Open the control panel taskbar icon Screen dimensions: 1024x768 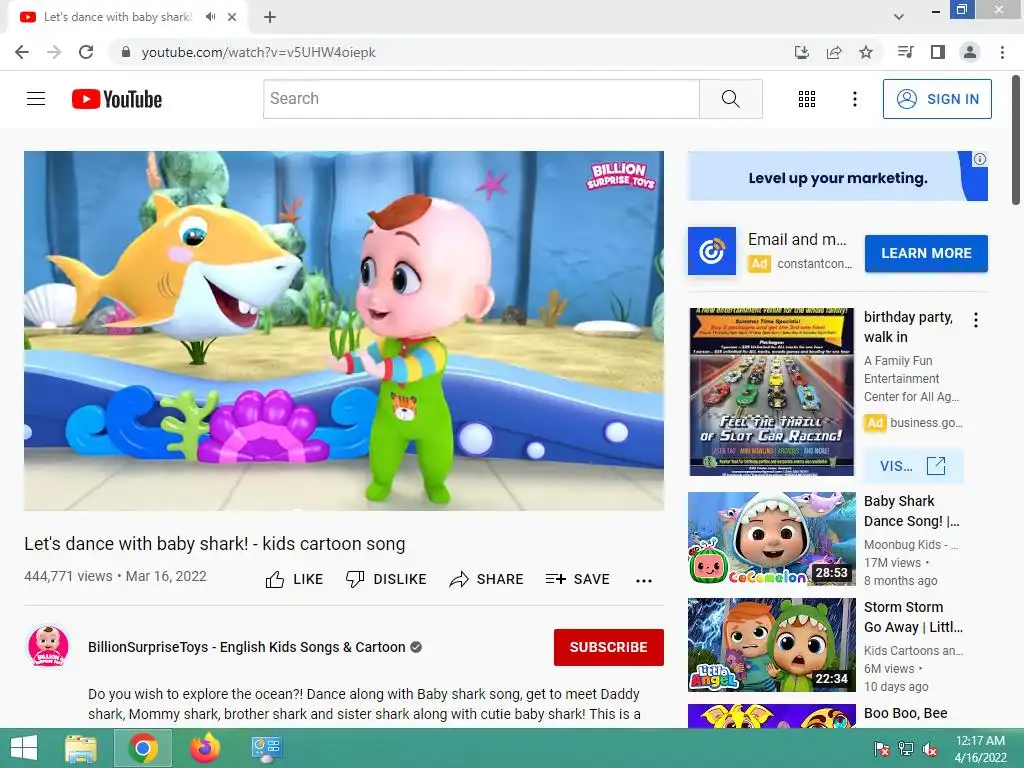(x=266, y=748)
